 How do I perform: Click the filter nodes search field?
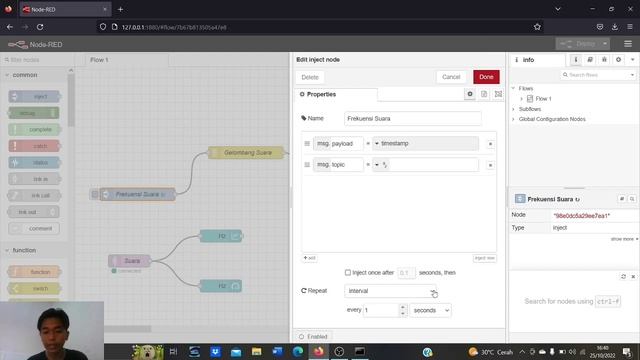[37, 60]
